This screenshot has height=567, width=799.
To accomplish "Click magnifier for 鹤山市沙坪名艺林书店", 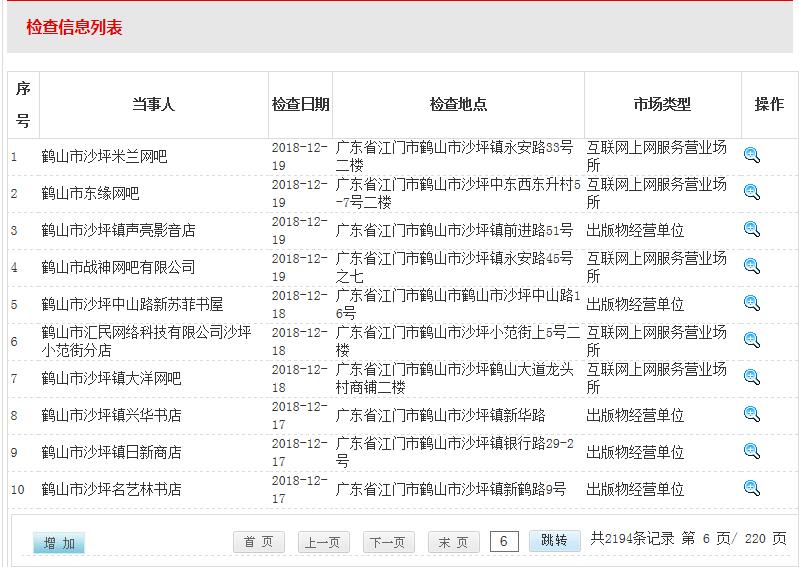I will tap(752, 488).
